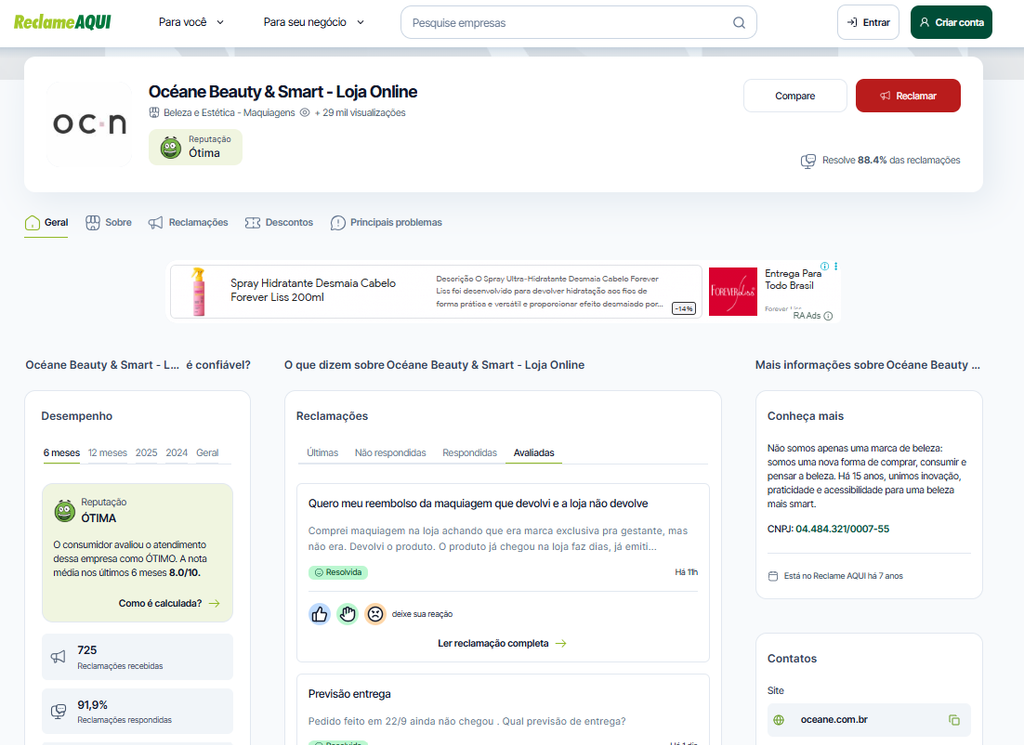Click the sad-face reaction icon
Screen dimensions: 1024x745
[x=375, y=614]
